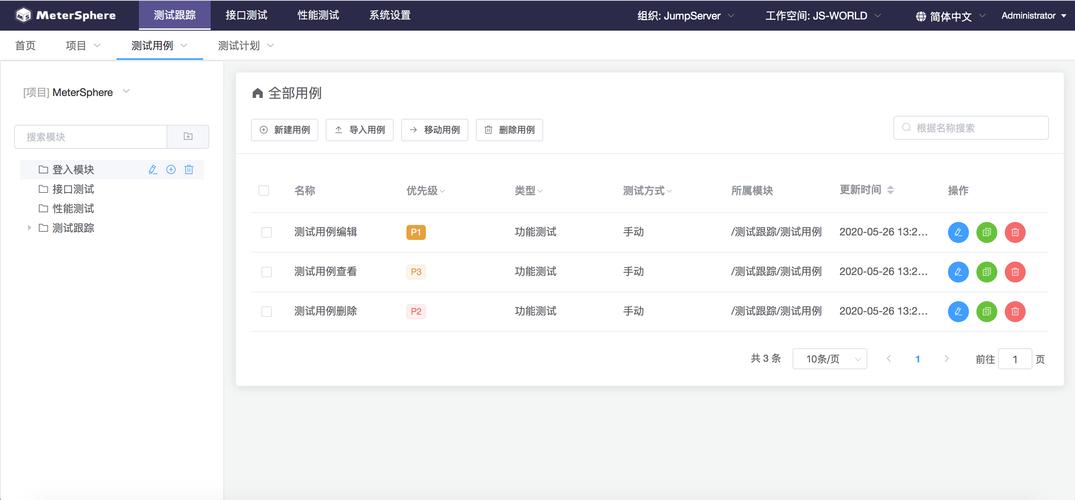The height and width of the screenshot is (500, 1075).
Task: Click the 移动用例 button
Action: coord(435,130)
